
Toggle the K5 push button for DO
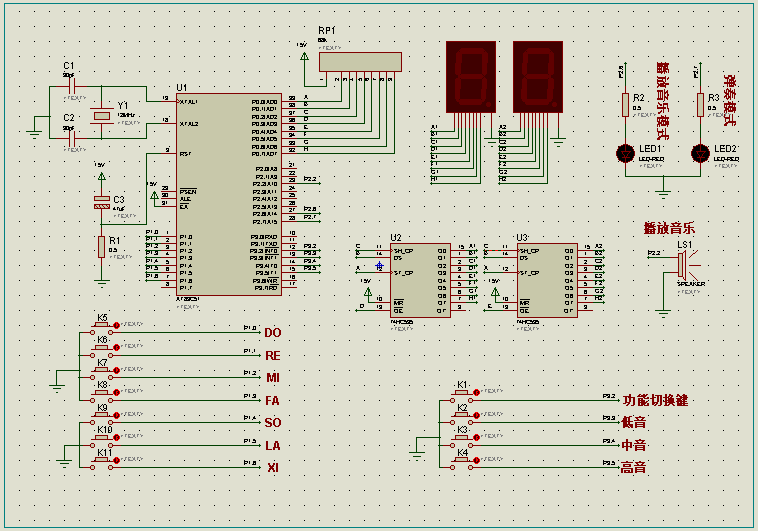[x=102, y=329]
